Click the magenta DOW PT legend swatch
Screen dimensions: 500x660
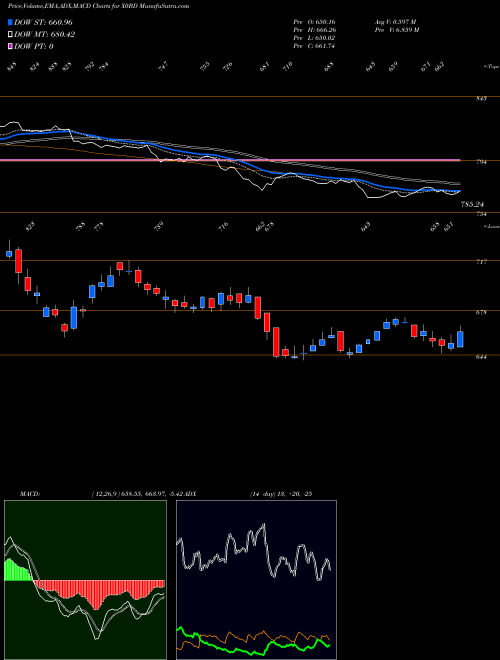tap(10, 46)
